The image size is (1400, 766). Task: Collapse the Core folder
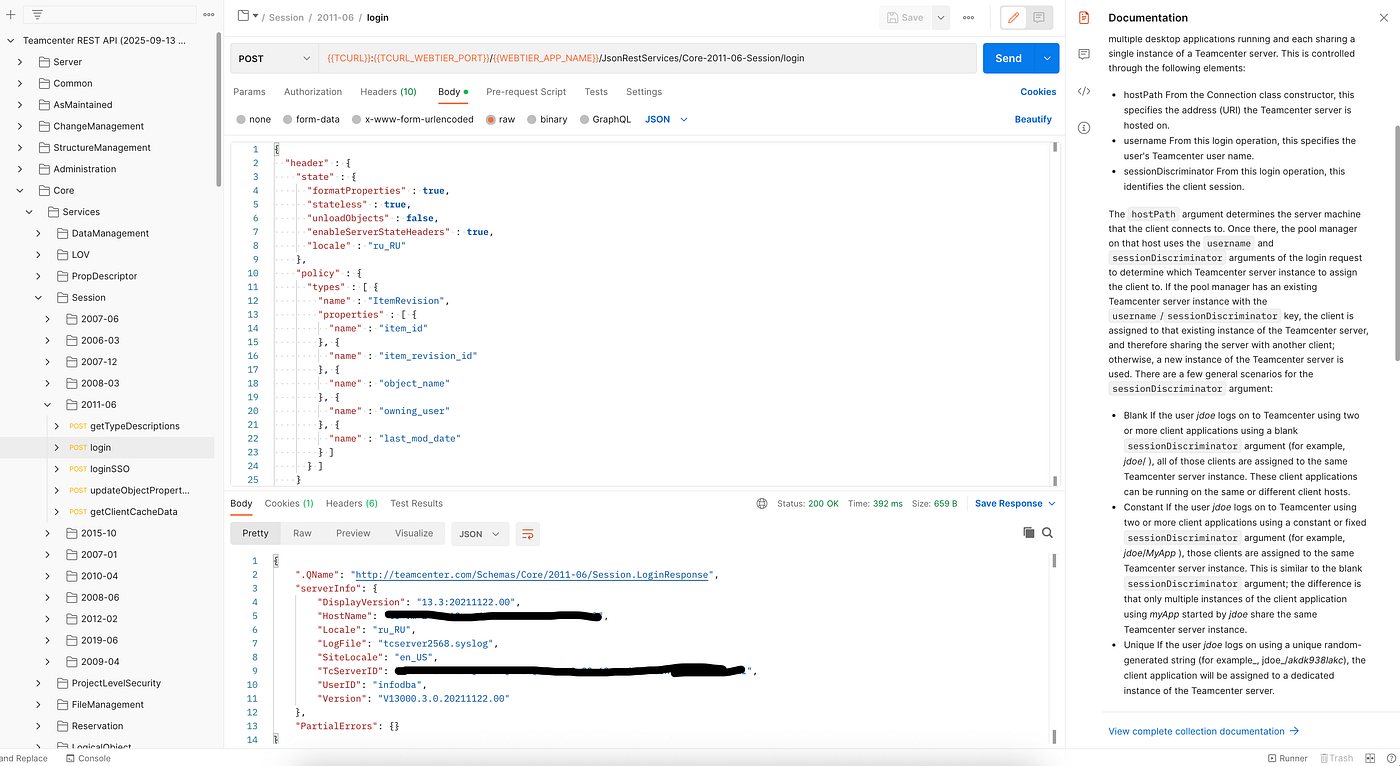[x=20, y=190]
